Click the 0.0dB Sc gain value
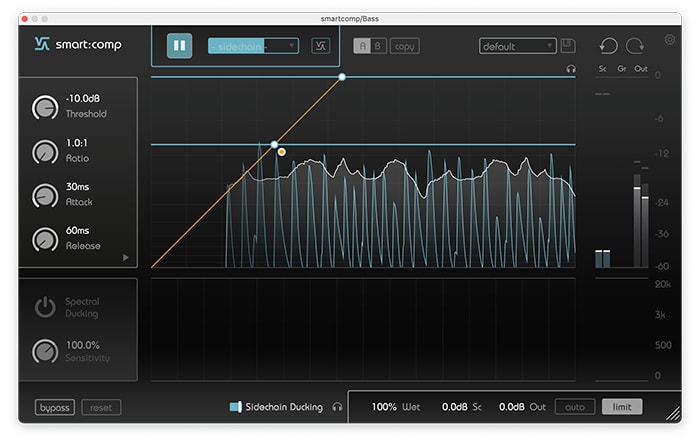The image size is (700, 441). 454,407
